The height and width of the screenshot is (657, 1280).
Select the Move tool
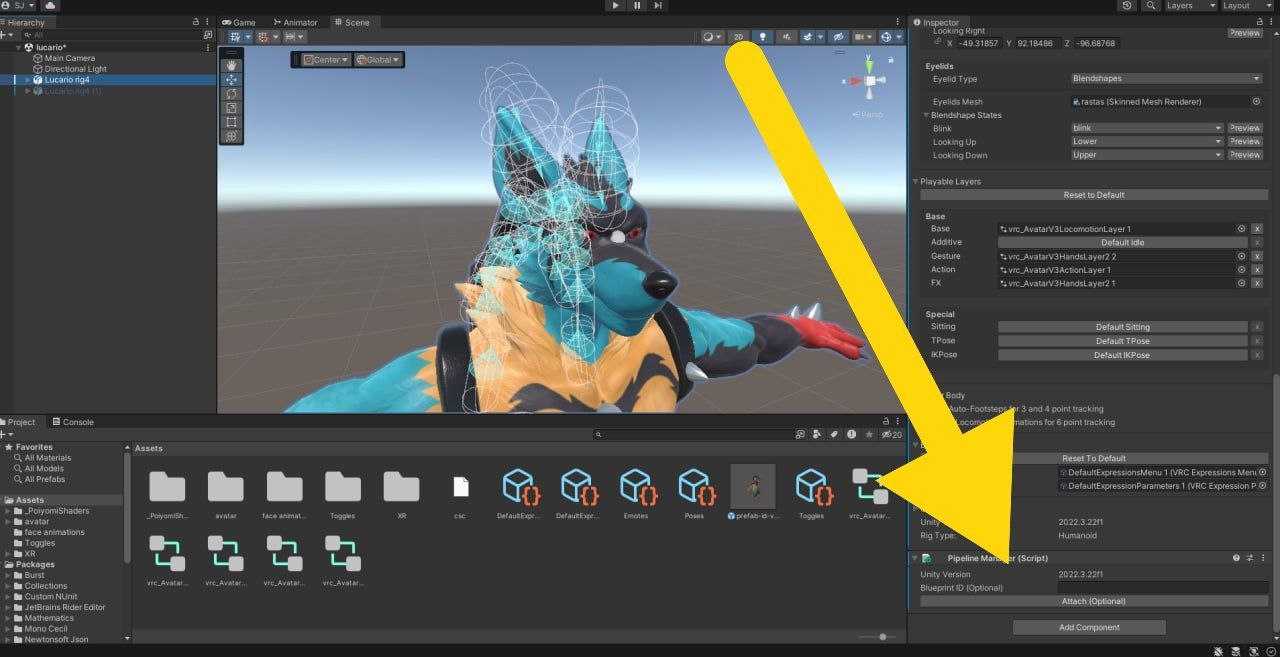[x=231, y=81]
